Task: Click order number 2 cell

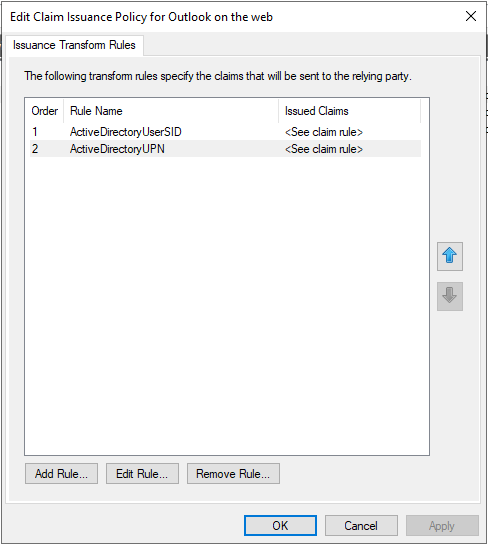Action: (x=35, y=149)
